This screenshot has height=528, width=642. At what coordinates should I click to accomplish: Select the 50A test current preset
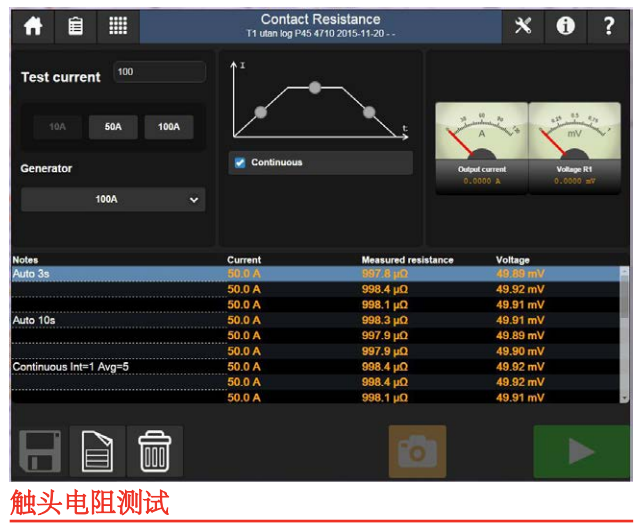113,127
